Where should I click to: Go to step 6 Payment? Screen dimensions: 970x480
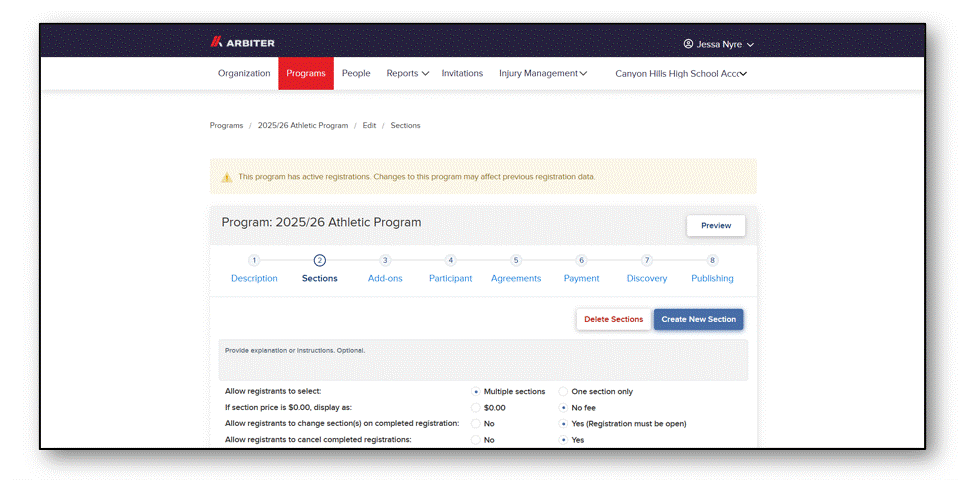coord(582,278)
